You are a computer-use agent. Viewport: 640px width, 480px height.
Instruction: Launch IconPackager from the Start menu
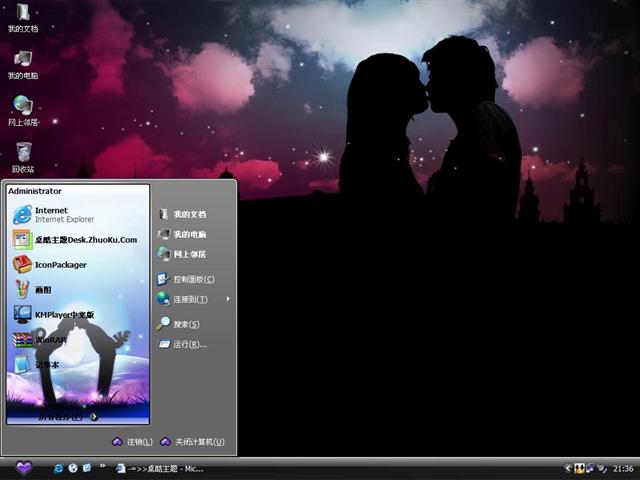tap(60, 265)
